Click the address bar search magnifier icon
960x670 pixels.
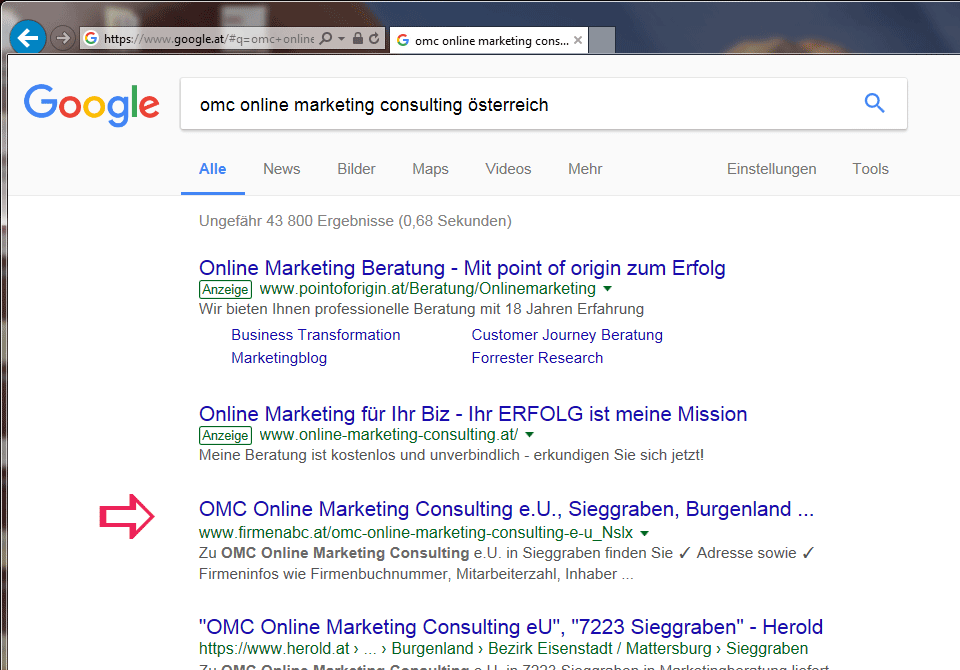[x=326, y=39]
